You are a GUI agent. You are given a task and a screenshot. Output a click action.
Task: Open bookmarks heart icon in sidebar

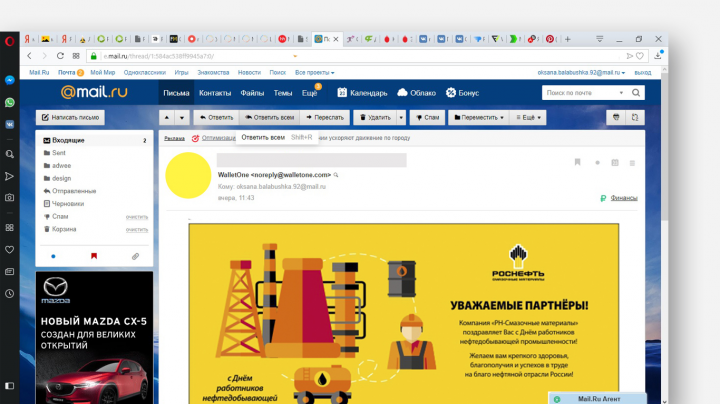[x=10, y=250]
